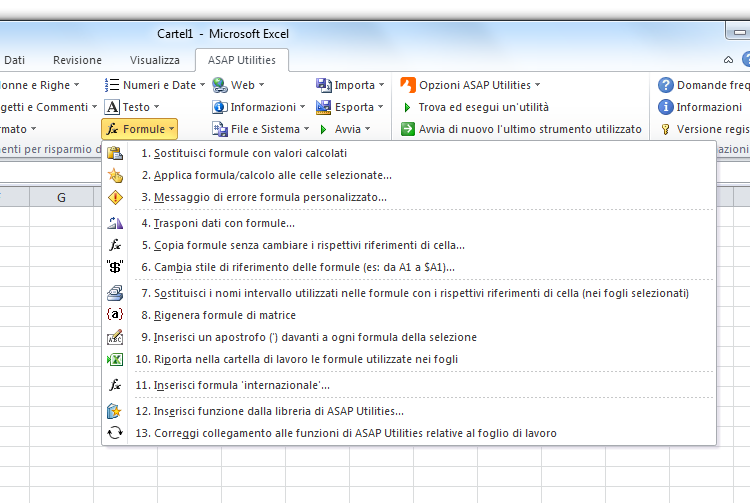Choose Correggi collegamento alle funzioni di ASAP Utilities
The width and height of the screenshot is (750, 503).
pos(409,433)
